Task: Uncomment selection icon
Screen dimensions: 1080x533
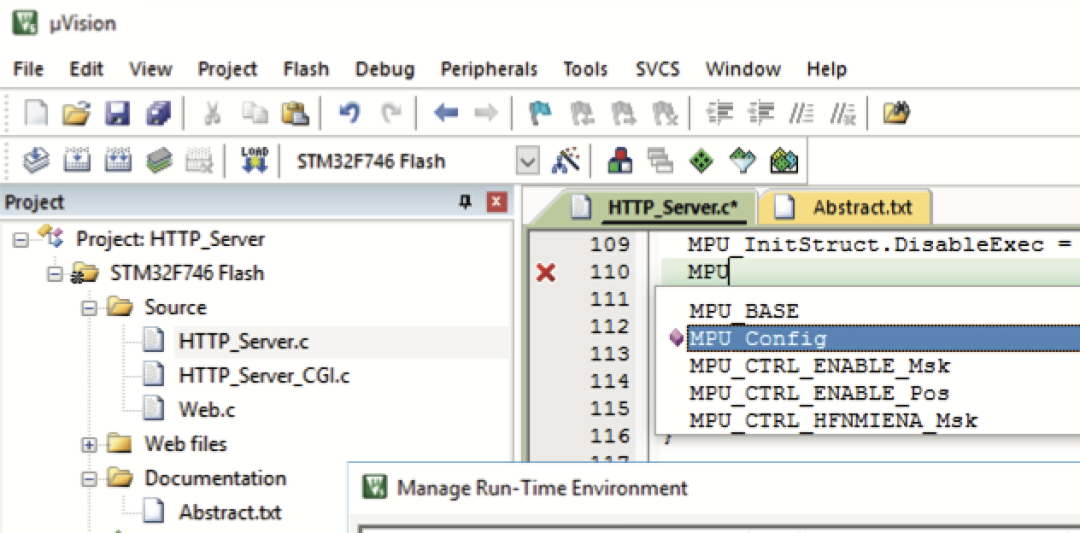Action: pyautogui.click(x=843, y=114)
